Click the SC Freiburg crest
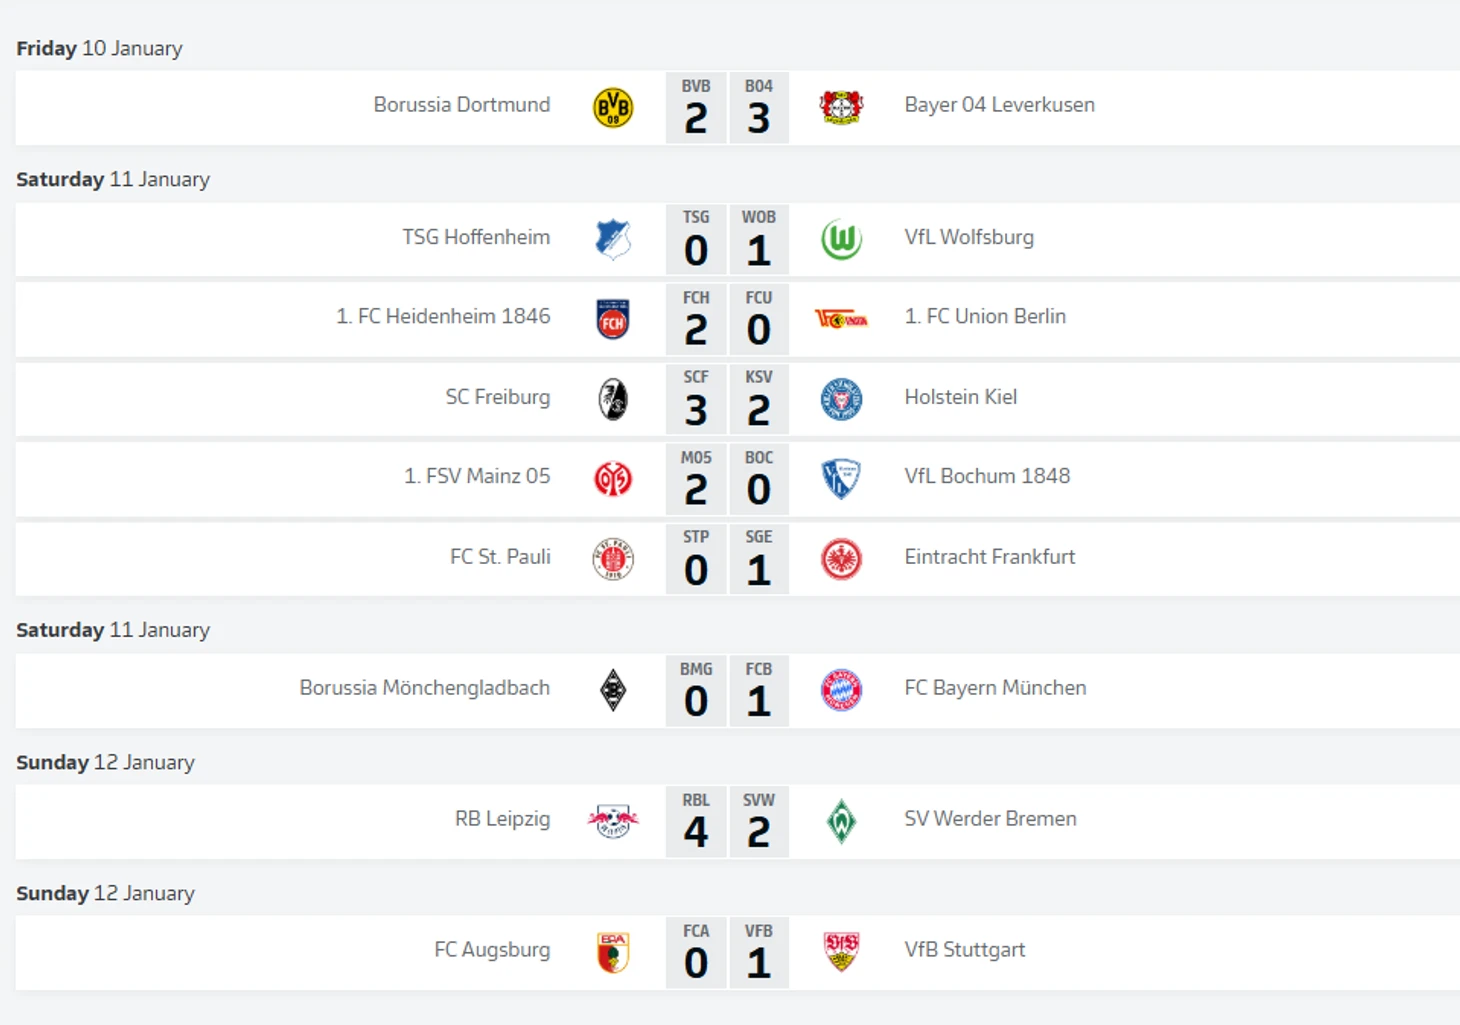 [613, 399]
